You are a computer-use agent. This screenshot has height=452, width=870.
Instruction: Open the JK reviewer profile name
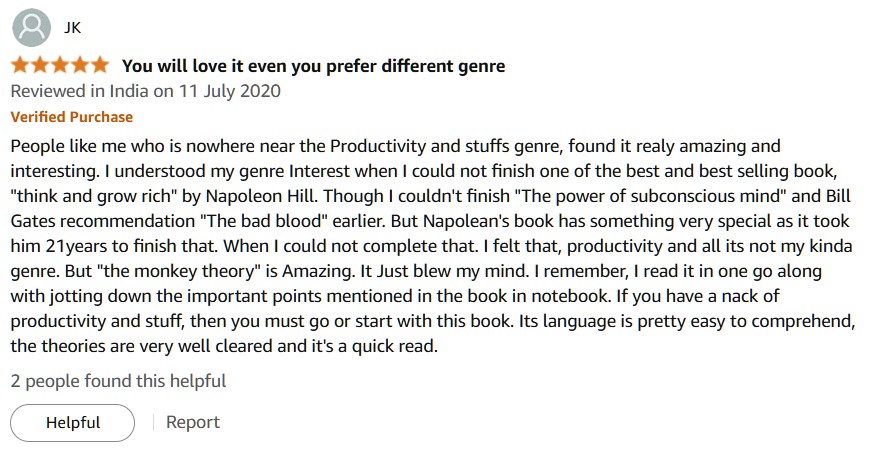pyautogui.click(x=72, y=28)
